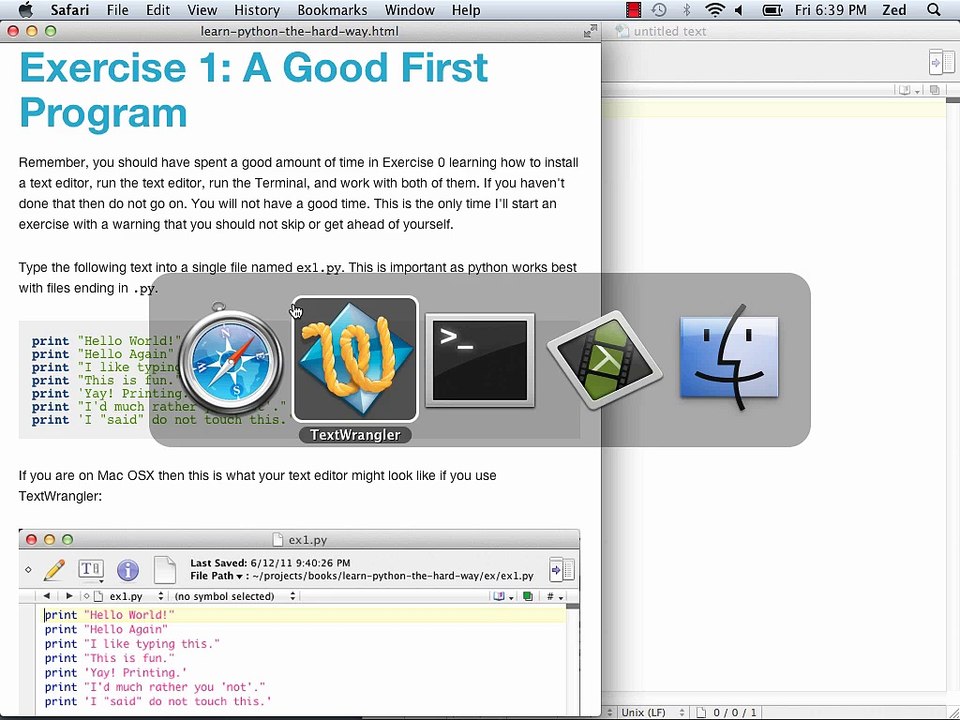Open the book icon menu in untitled text window
The height and width of the screenshot is (720, 960).
909,90
